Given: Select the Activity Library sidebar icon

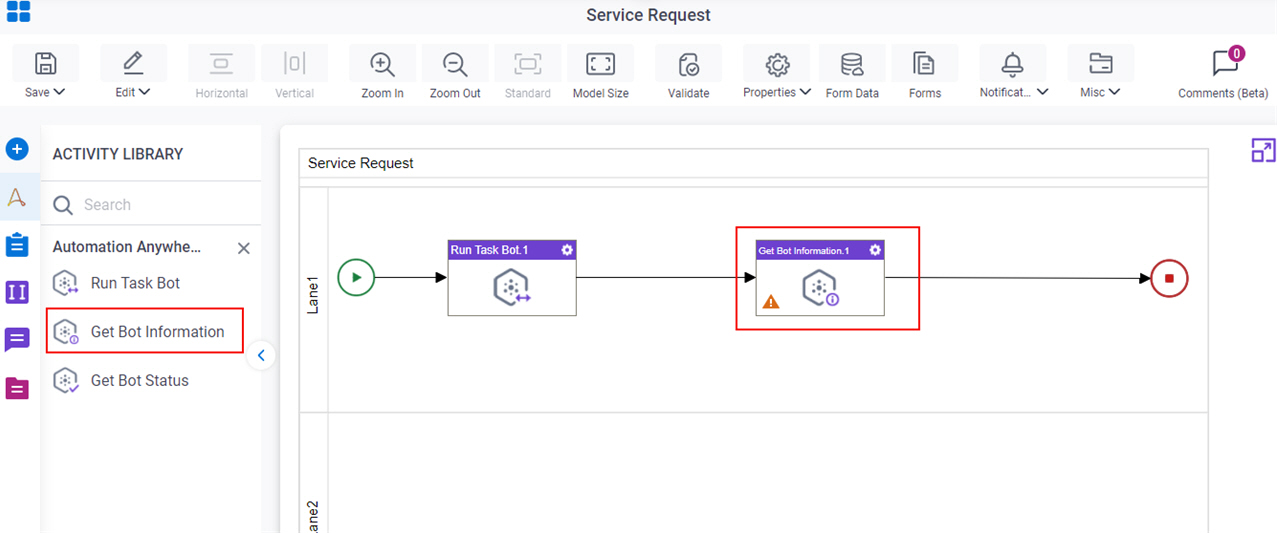Looking at the screenshot, I should pos(17,197).
